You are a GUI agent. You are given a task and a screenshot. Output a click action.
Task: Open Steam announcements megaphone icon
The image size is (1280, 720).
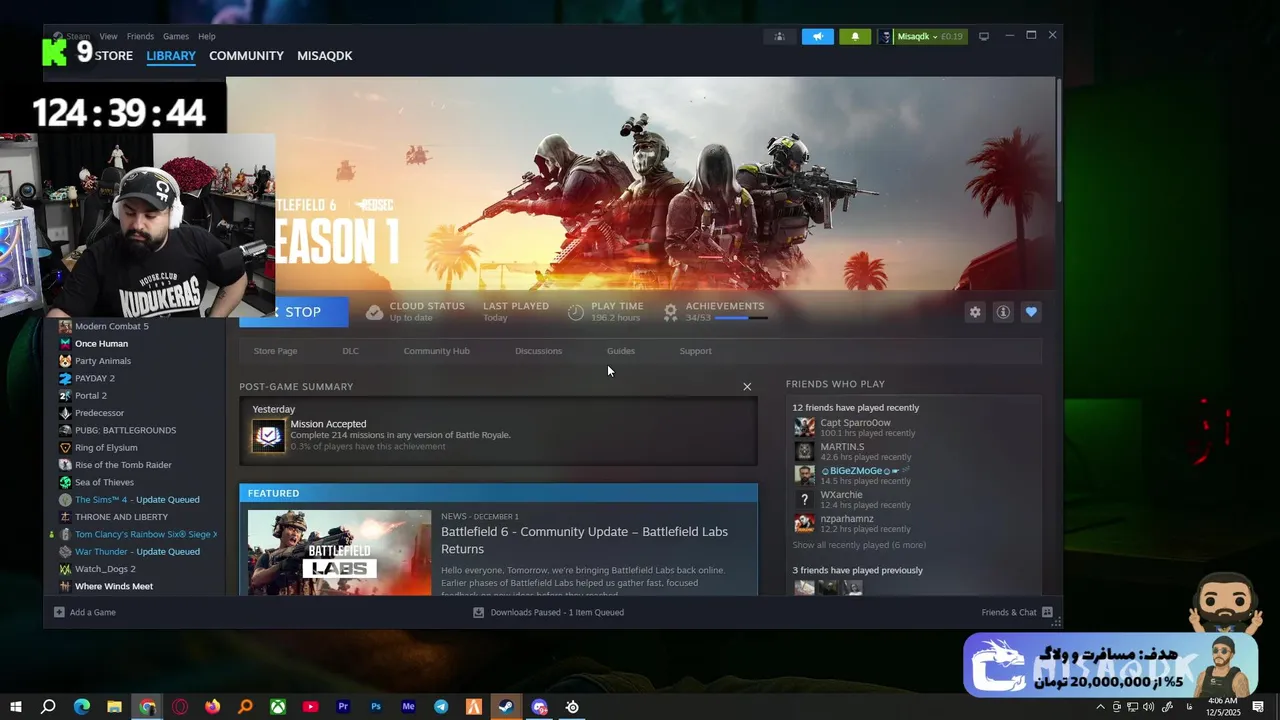pos(817,36)
